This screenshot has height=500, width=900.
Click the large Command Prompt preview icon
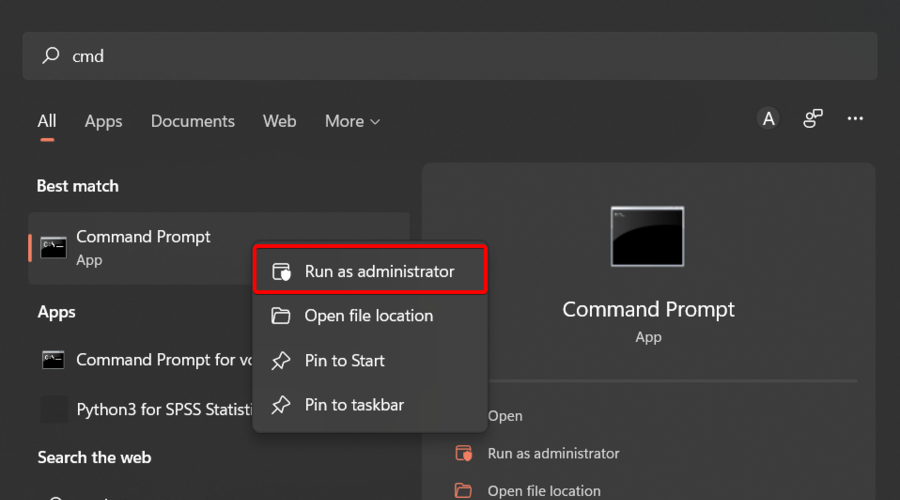tap(648, 236)
